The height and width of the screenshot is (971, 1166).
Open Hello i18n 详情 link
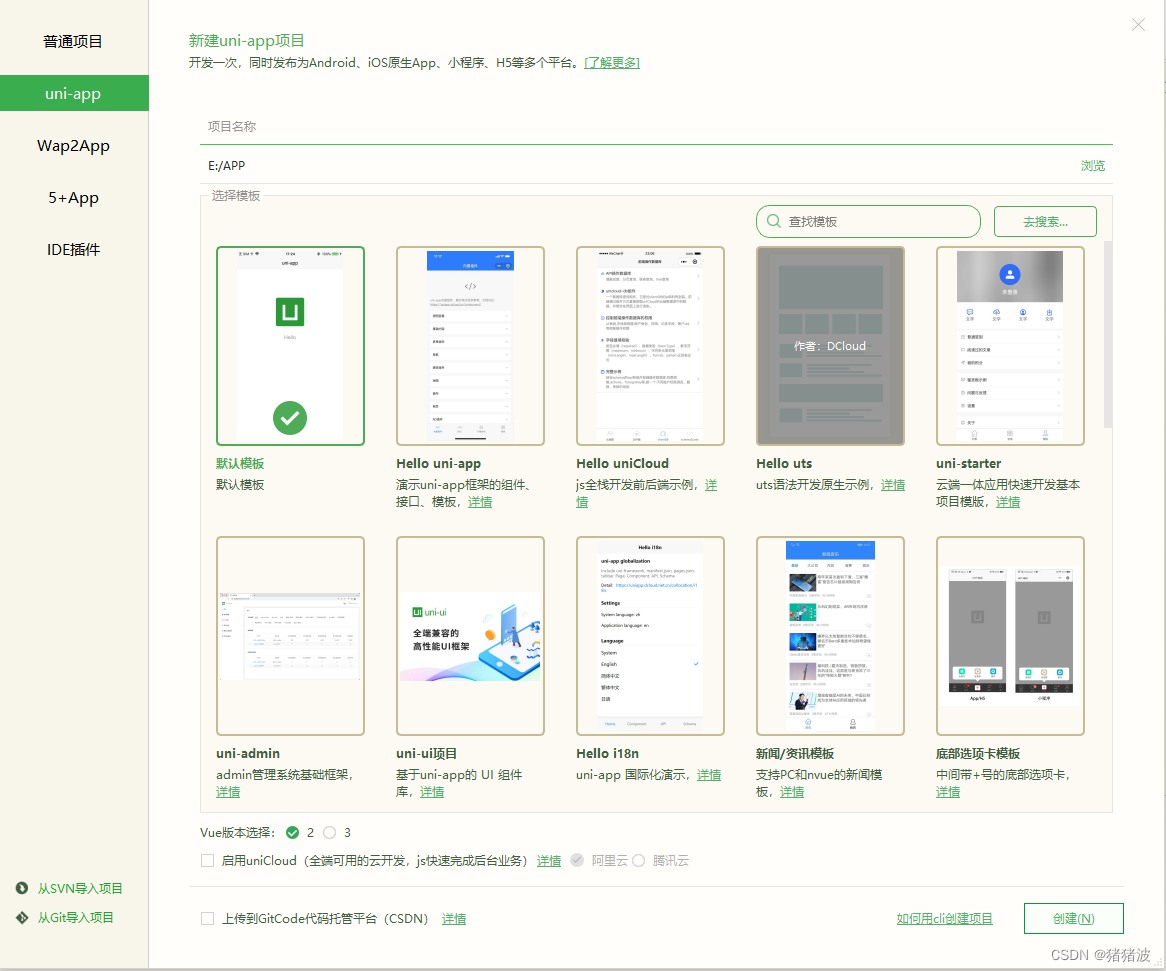click(x=709, y=775)
